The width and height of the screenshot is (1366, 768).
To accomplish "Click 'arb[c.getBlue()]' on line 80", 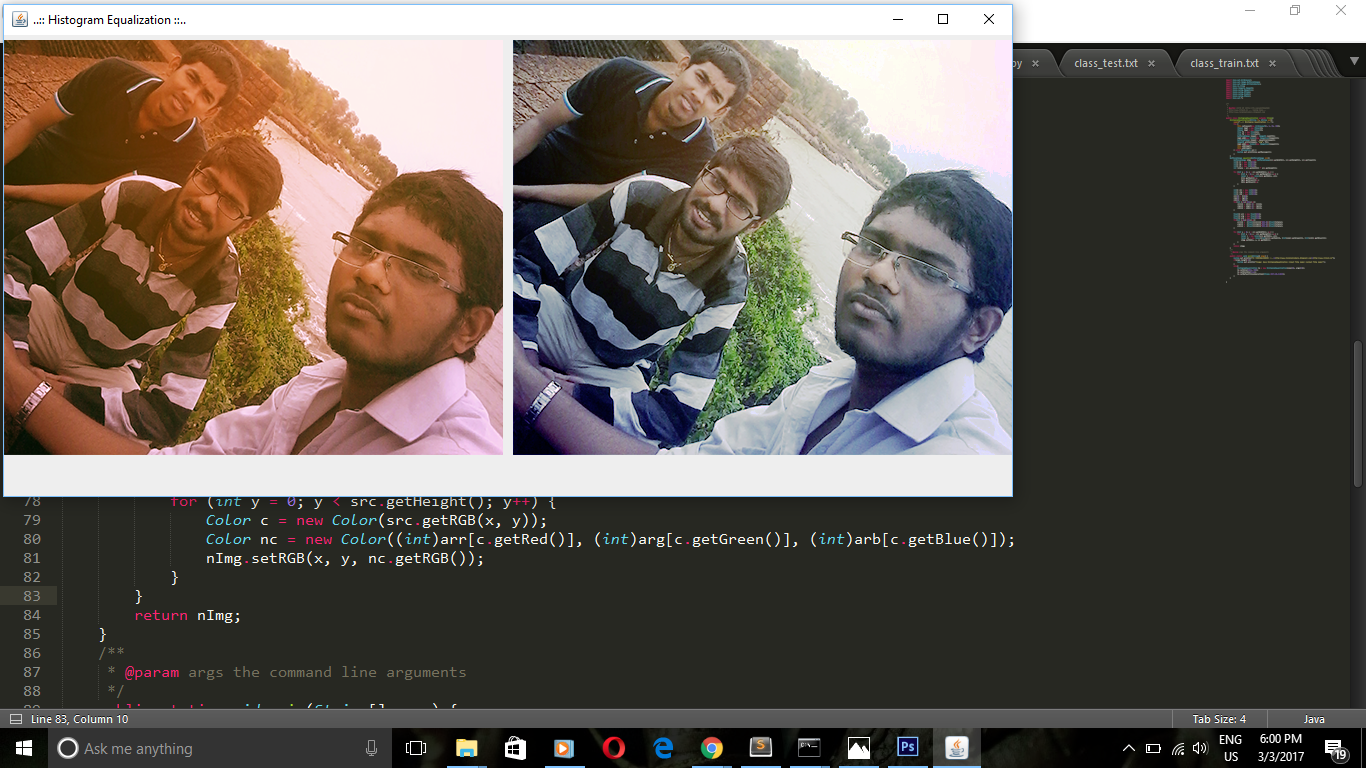I will pos(925,539).
